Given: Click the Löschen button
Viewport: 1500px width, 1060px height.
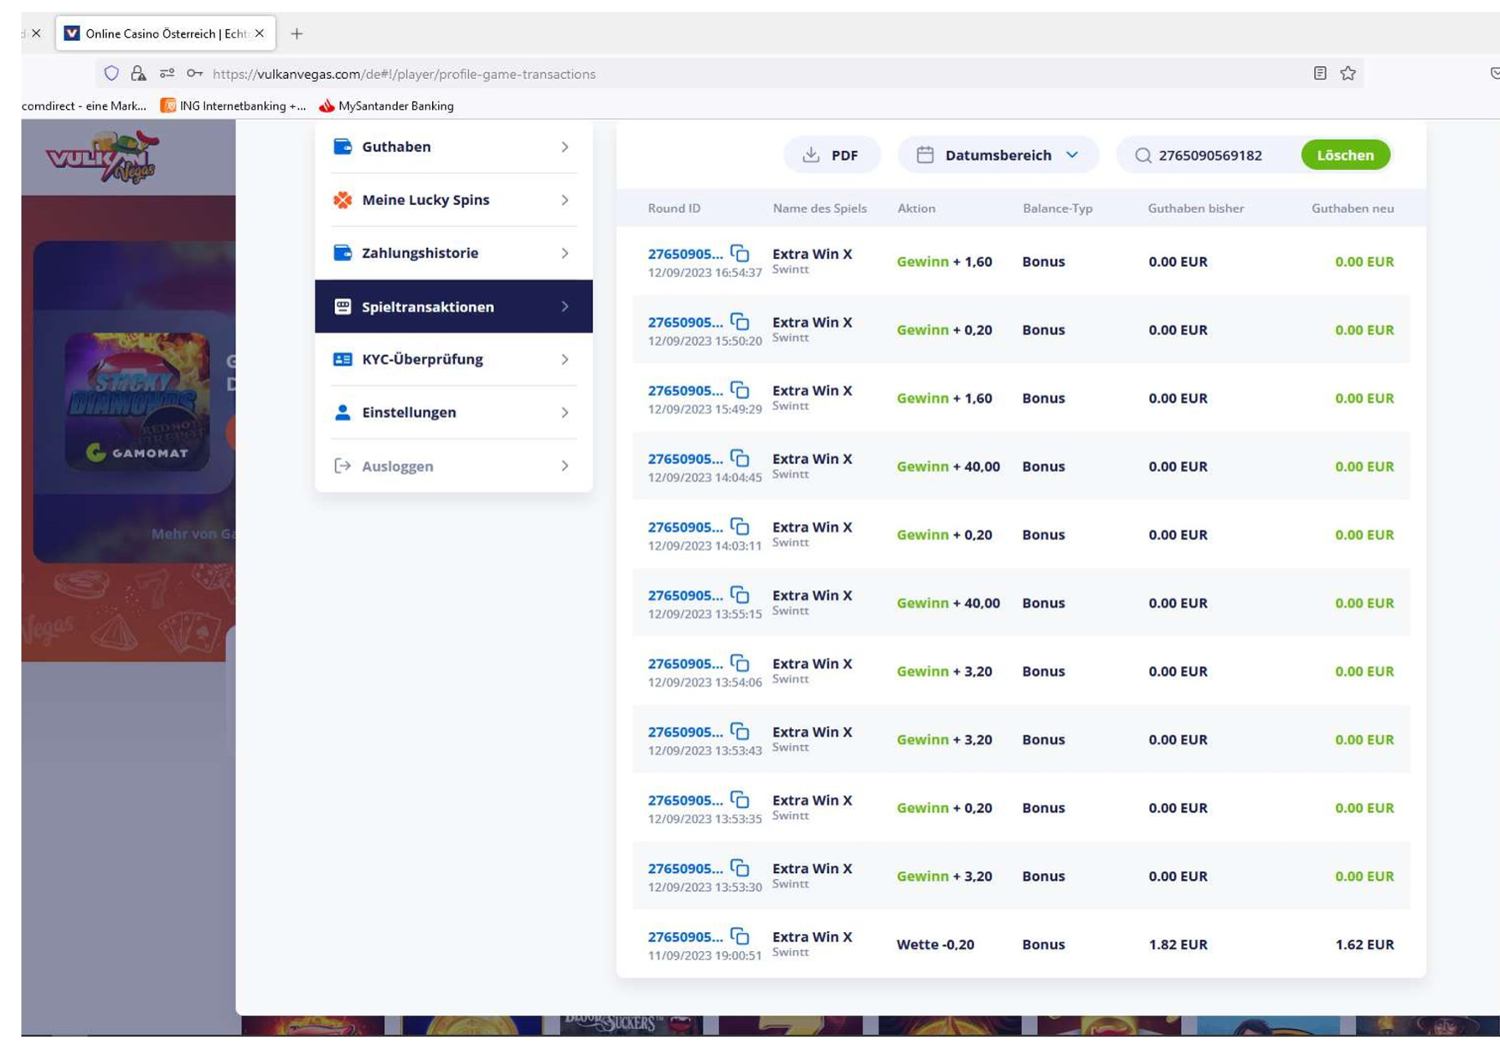Looking at the screenshot, I should click(1345, 155).
